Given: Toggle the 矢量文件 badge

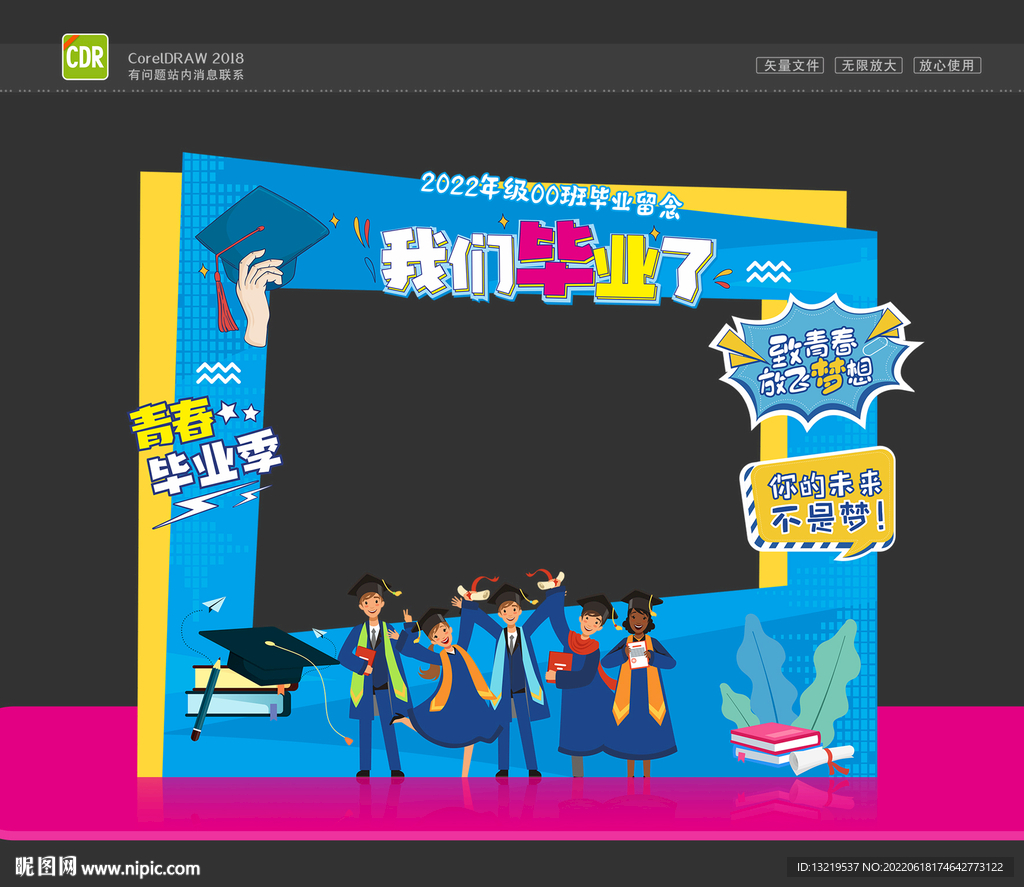Looking at the screenshot, I should tap(789, 65).
